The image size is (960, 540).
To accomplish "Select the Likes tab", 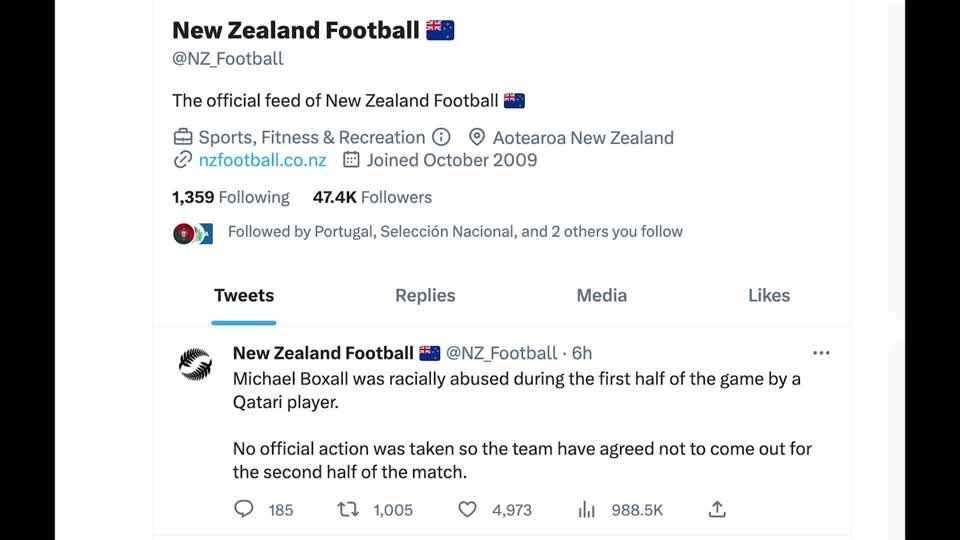I will pyautogui.click(x=769, y=295).
